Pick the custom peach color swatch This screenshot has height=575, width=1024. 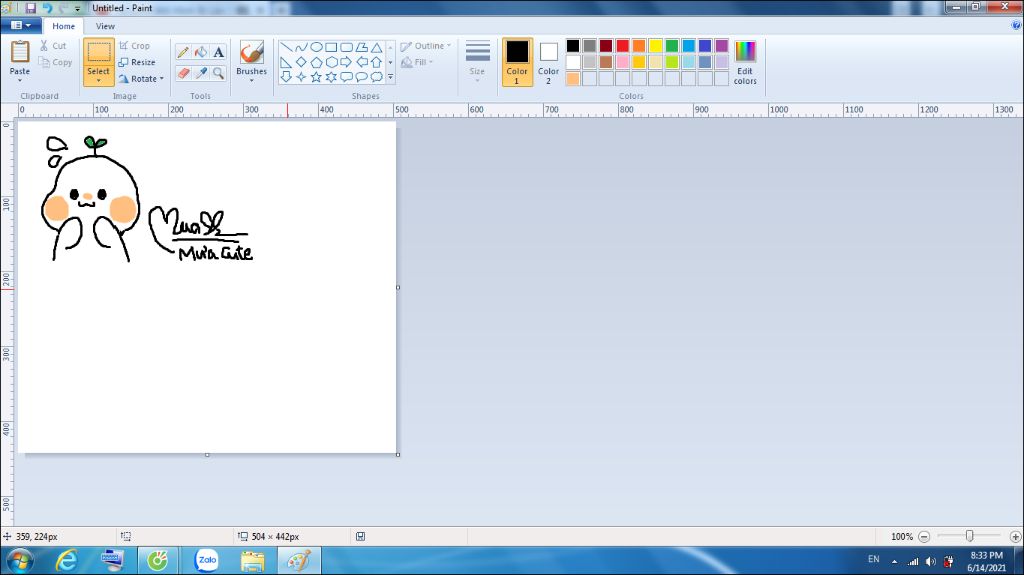(573, 79)
